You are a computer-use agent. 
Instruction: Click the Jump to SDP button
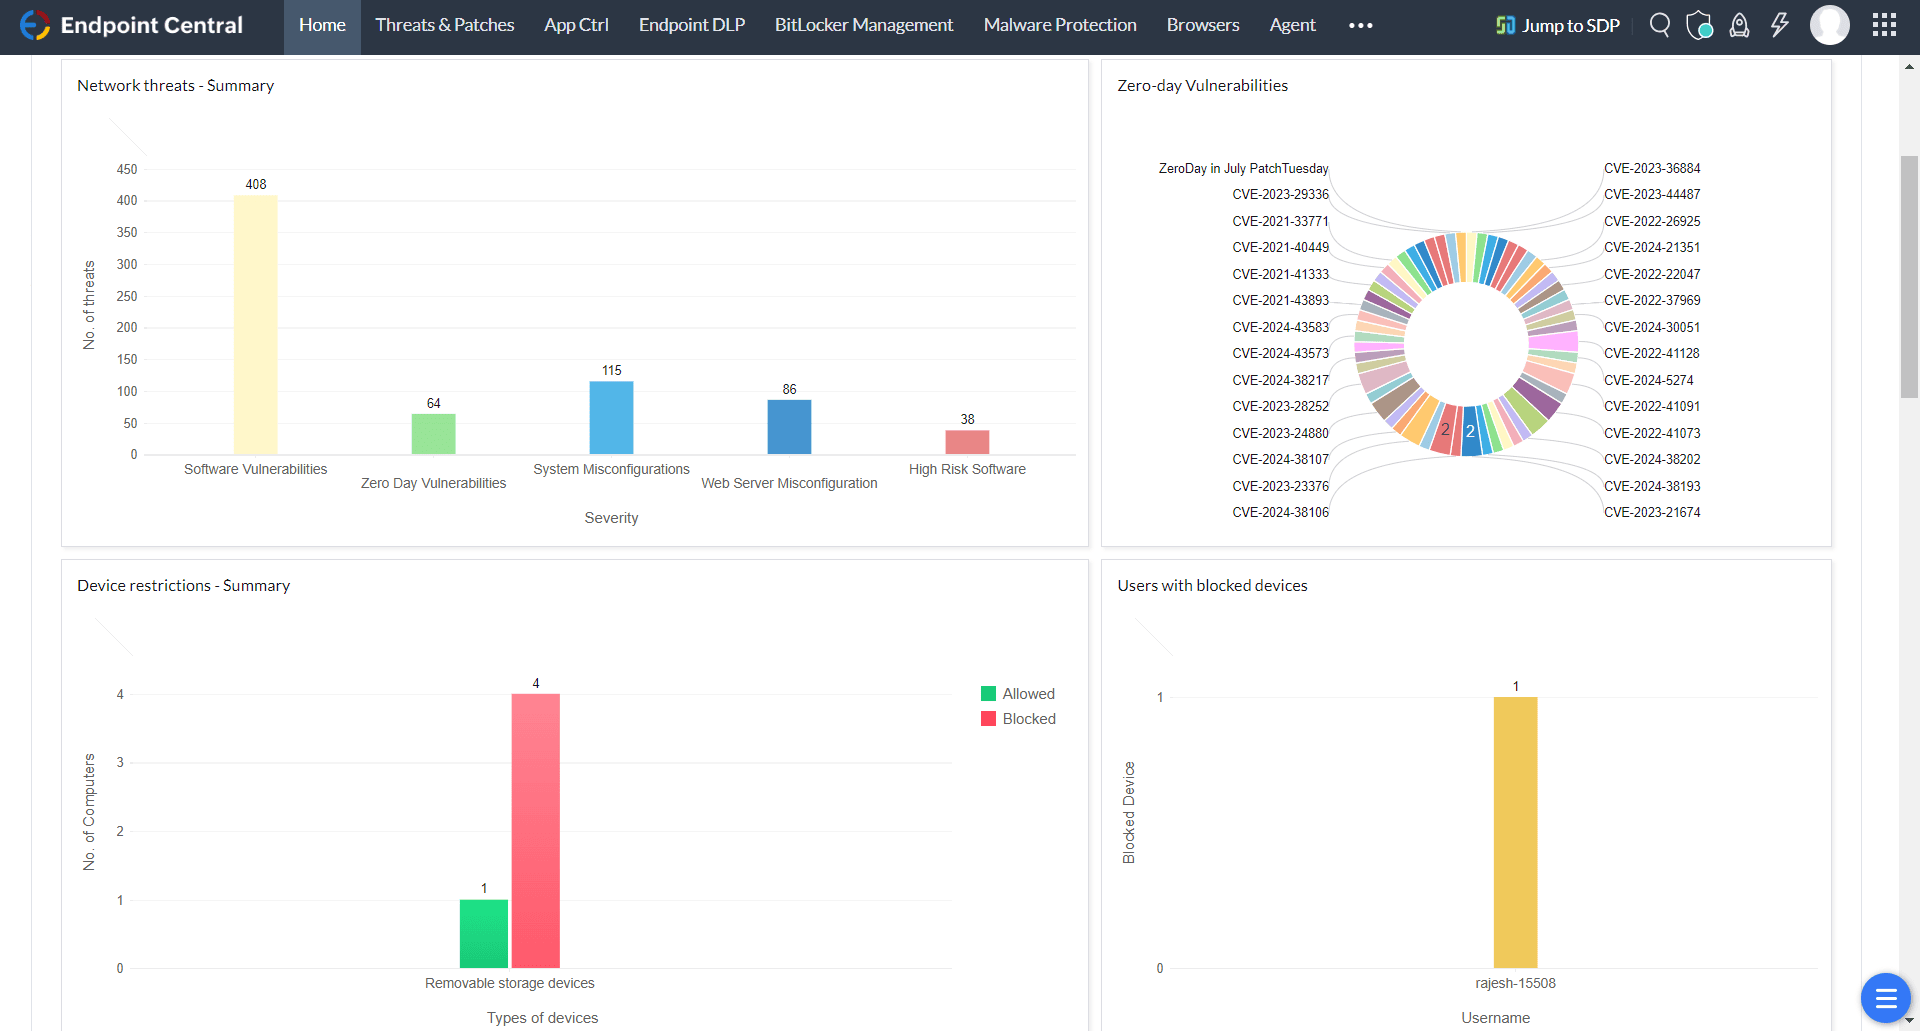pyautogui.click(x=1557, y=25)
